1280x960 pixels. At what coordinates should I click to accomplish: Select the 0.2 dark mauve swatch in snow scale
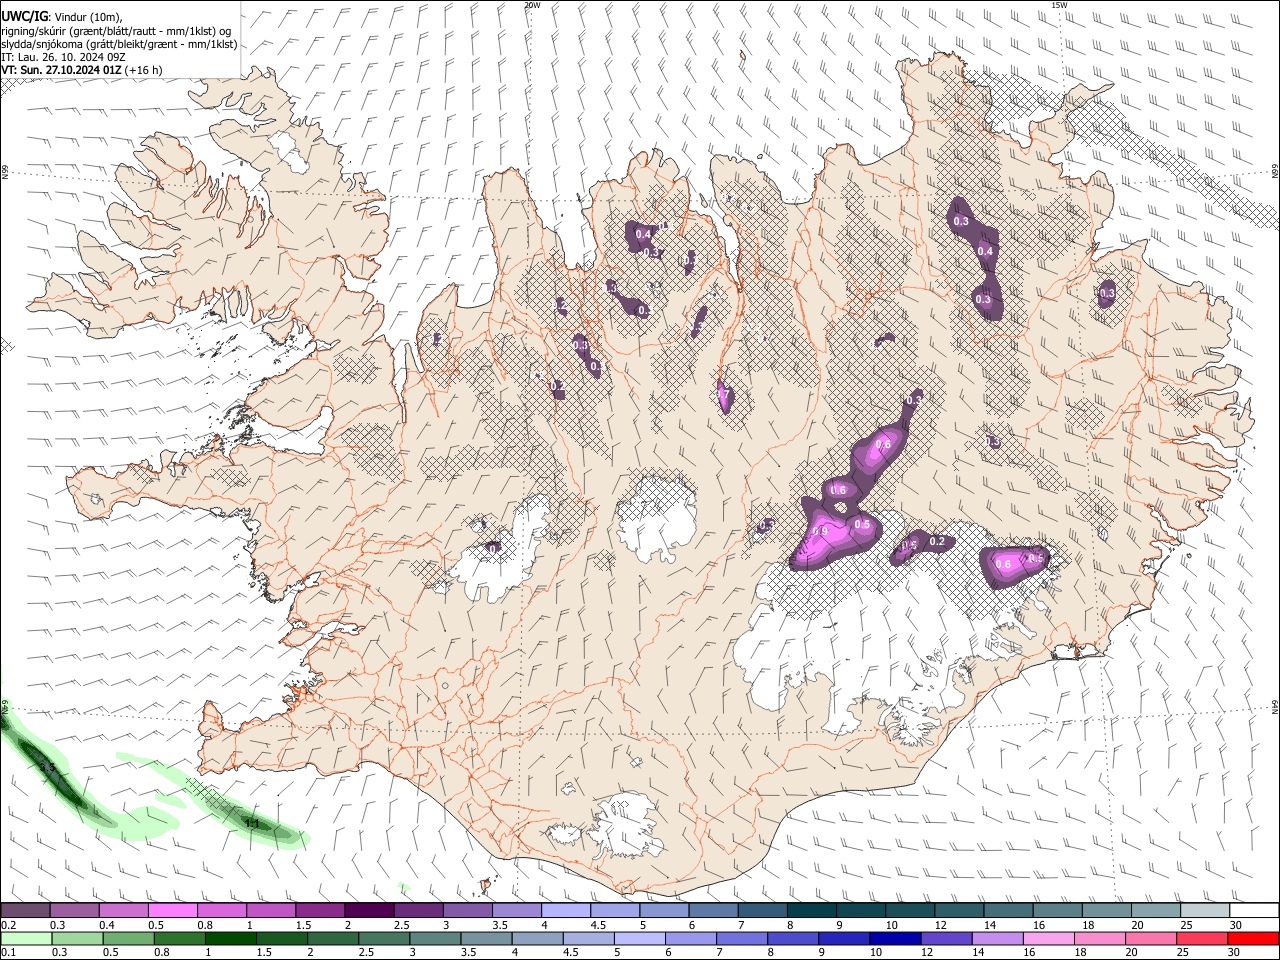coord(25,911)
